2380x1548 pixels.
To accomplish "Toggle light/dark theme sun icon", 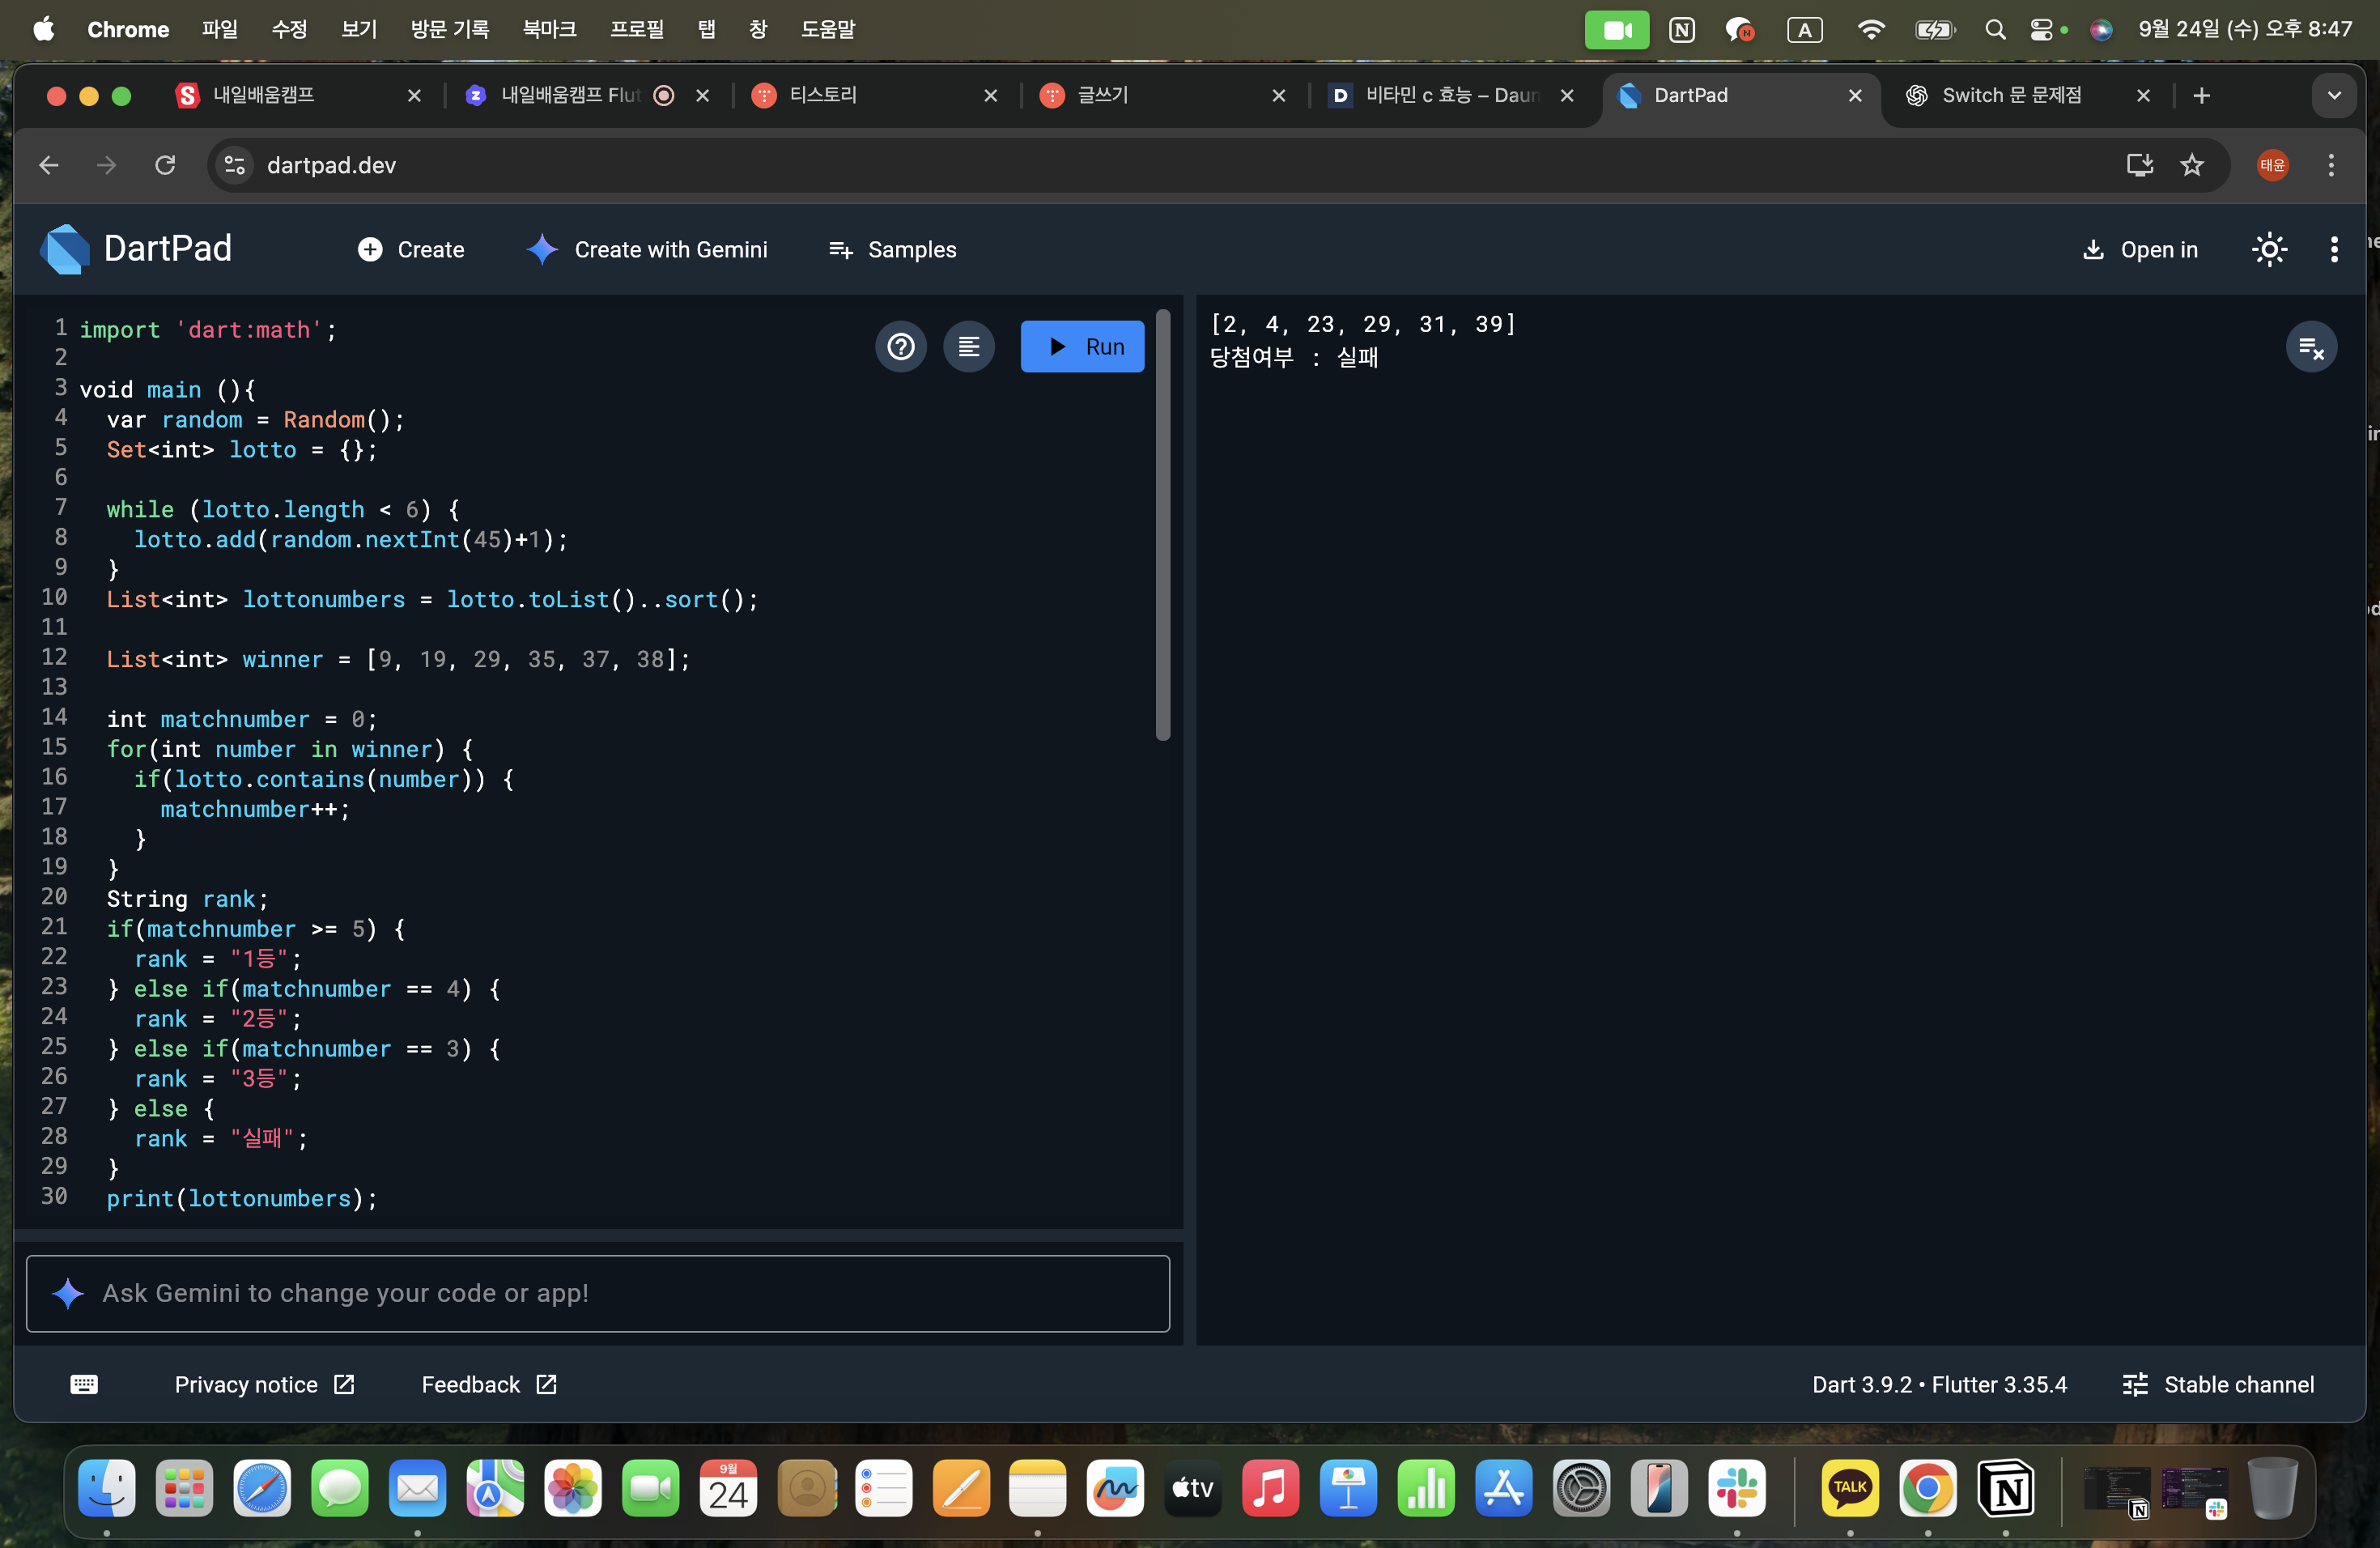I will coord(2269,249).
